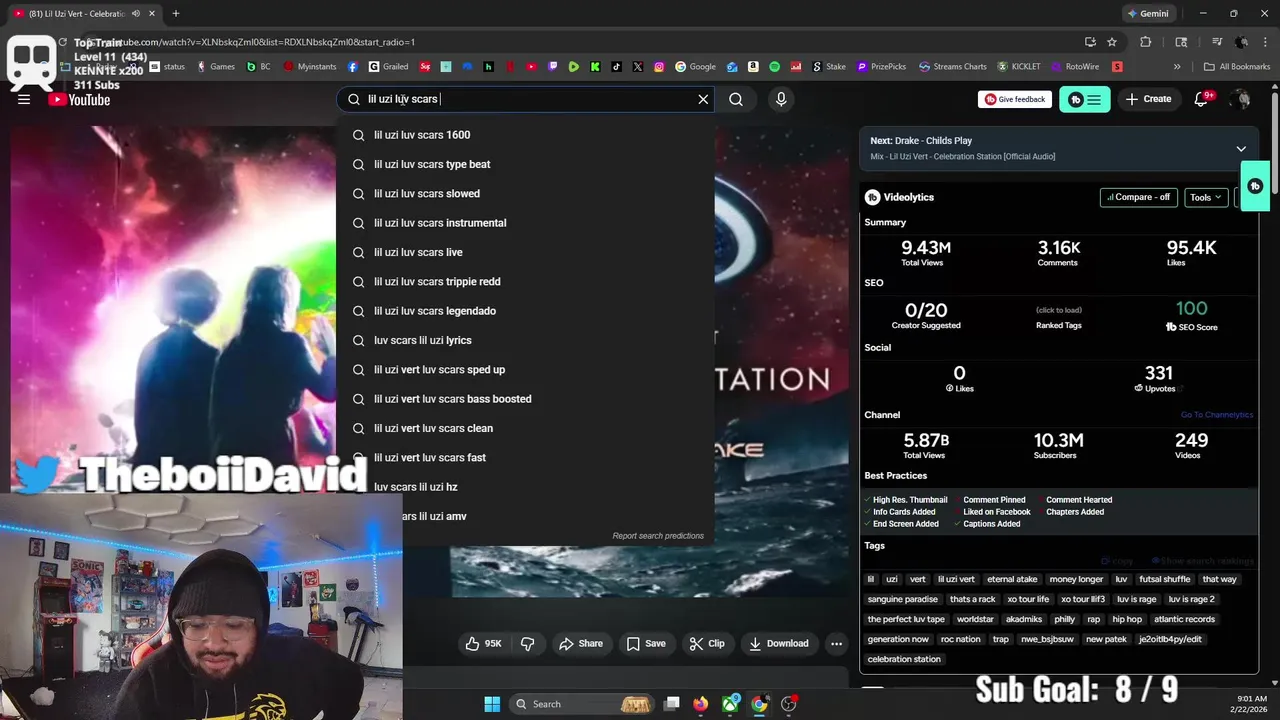Click the 'eternal atake' tag
The height and width of the screenshot is (720, 1280).
[1012, 579]
